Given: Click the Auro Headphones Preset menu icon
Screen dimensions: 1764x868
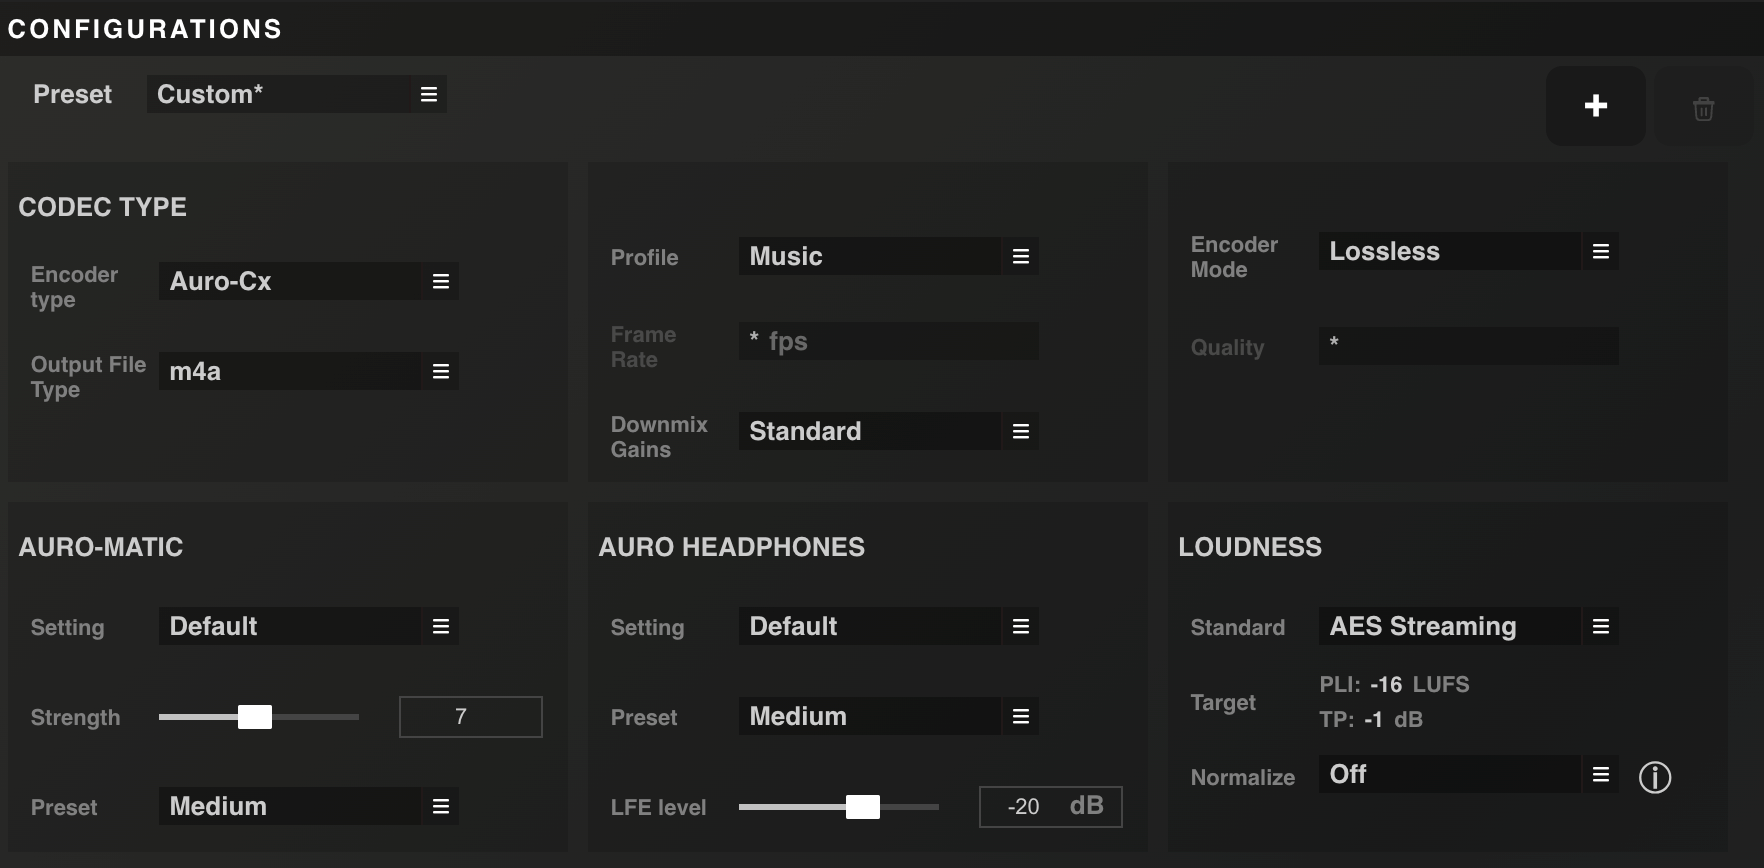Looking at the screenshot, I should [x=1021, y=716].
